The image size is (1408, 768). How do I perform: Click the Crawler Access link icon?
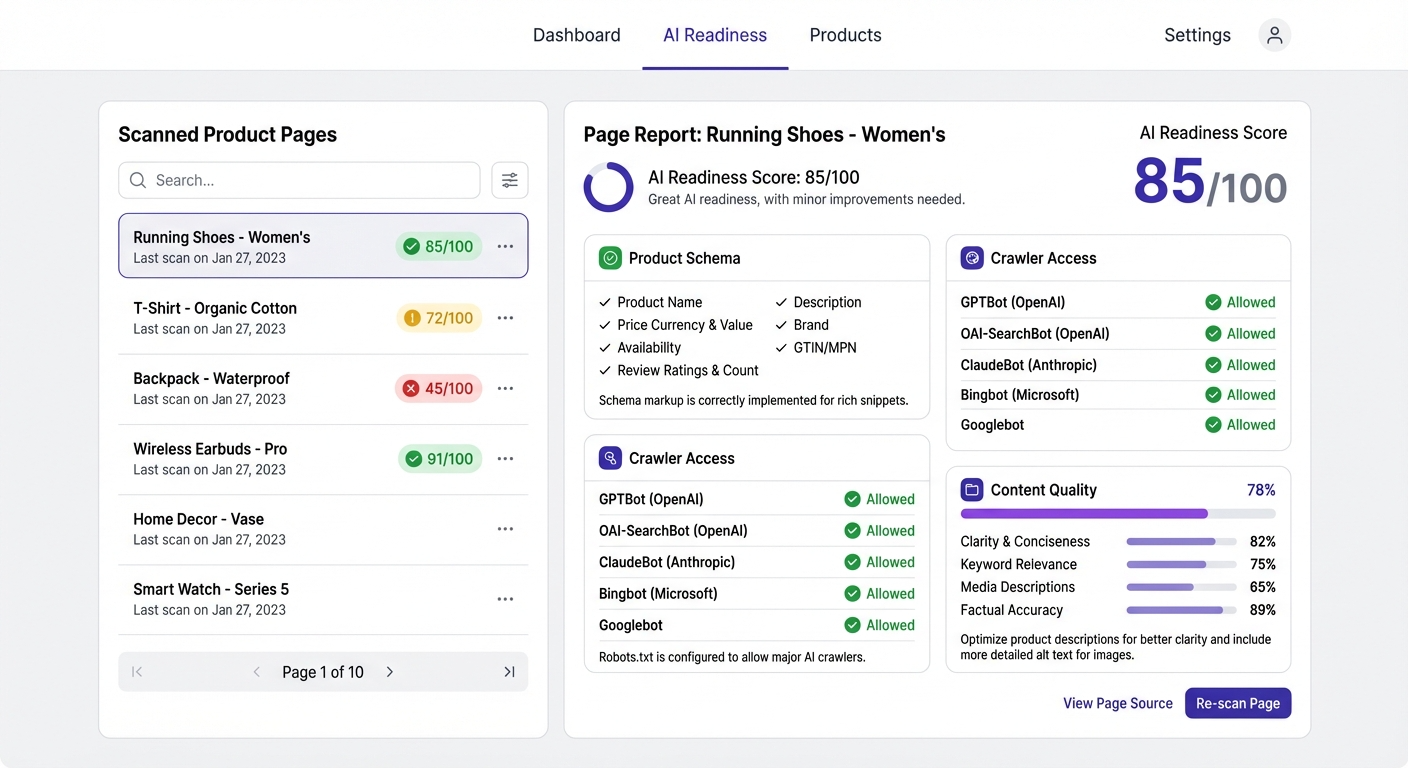click(x=610, y=458)
